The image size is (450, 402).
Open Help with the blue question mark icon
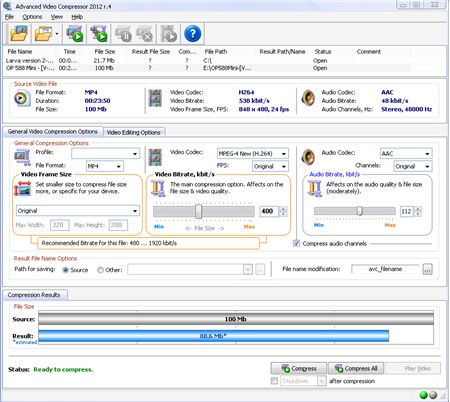coord(193,34)
